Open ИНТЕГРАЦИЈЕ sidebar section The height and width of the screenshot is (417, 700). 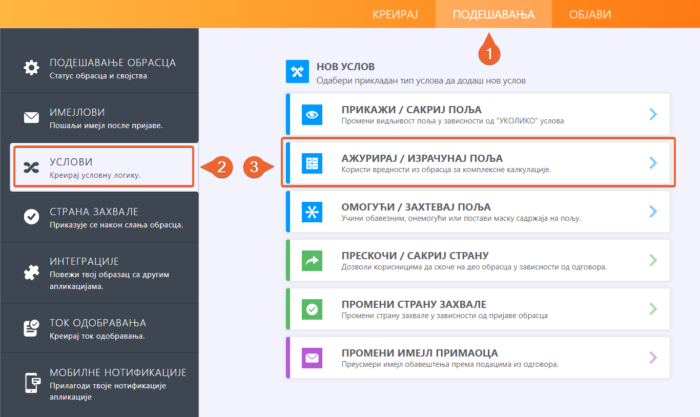point(100,272)
